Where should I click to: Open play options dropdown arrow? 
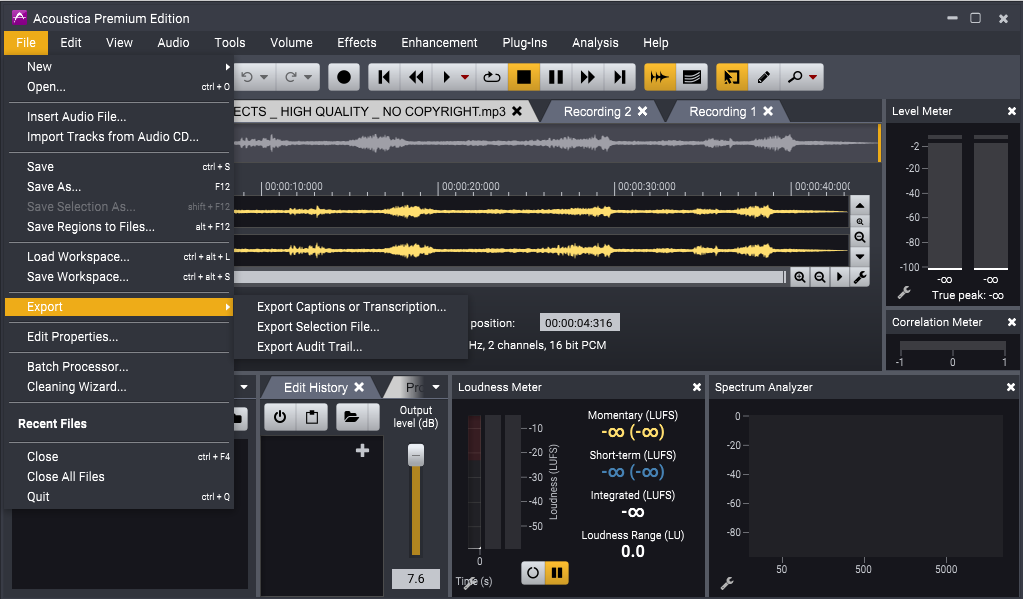465,77
